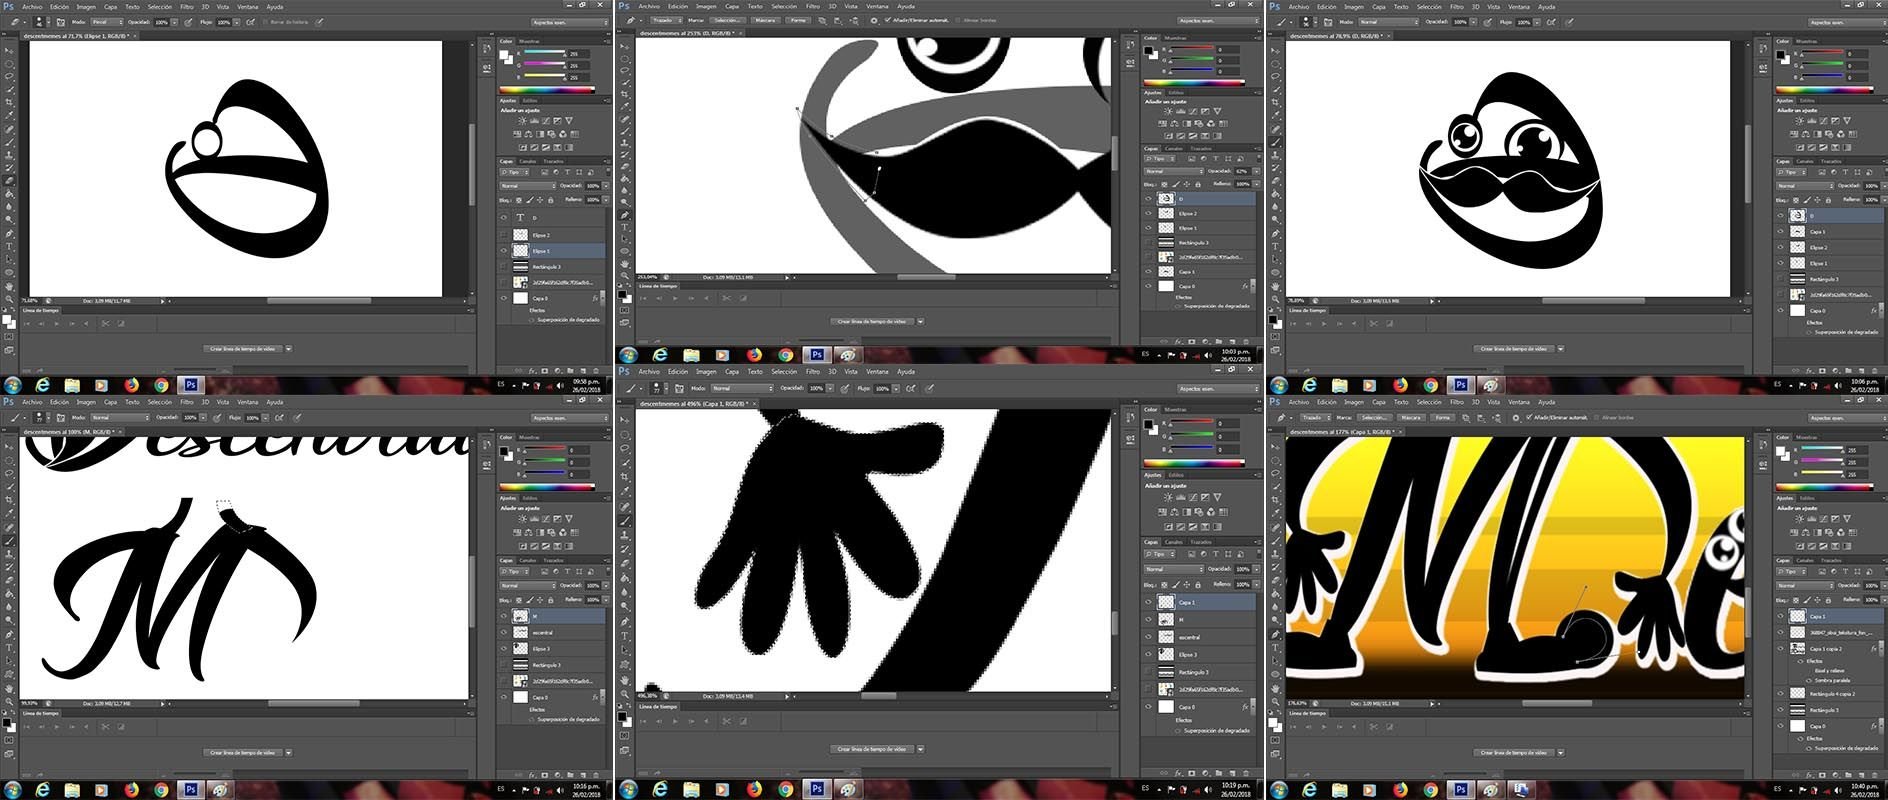Switch to the Muestras tab in the 71,7% window
Viewport: 1888px width, 800px height.
tap(531, 42)
